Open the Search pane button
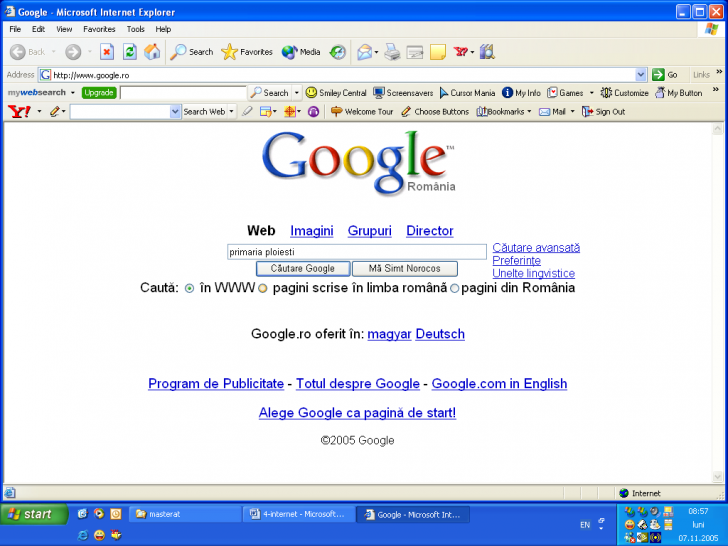This screenshot has width=728, height=546. (191, 52)
